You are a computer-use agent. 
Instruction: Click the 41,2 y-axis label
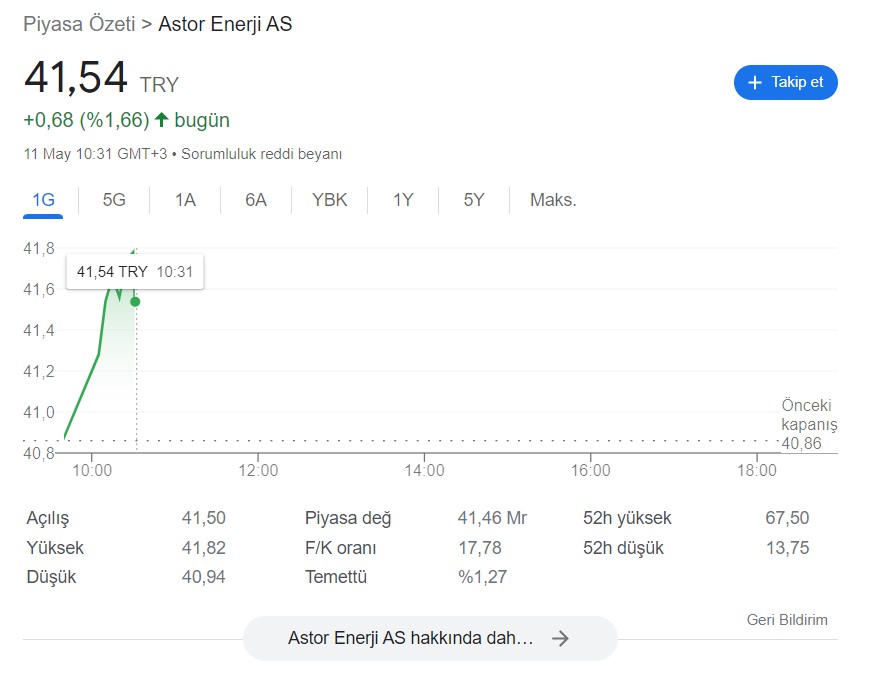39,371
